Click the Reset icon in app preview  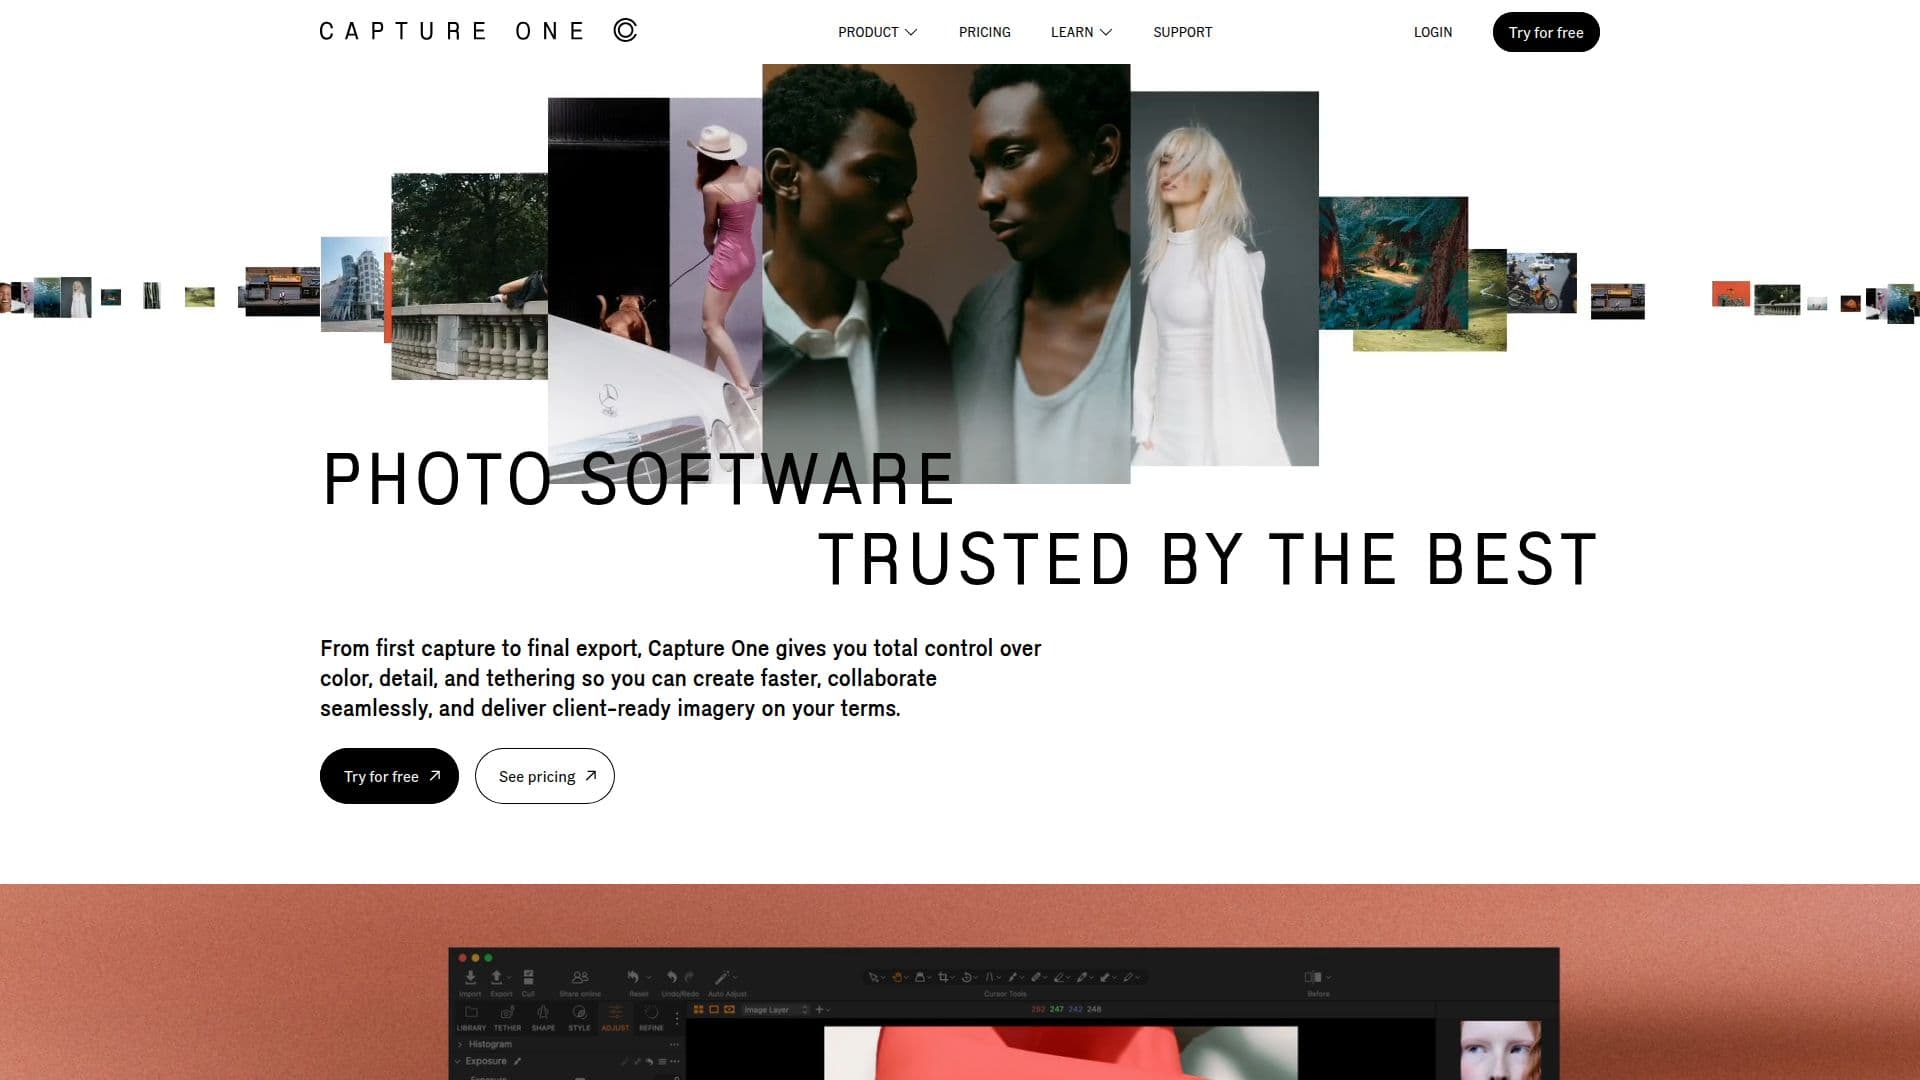(x=633, y=977)
